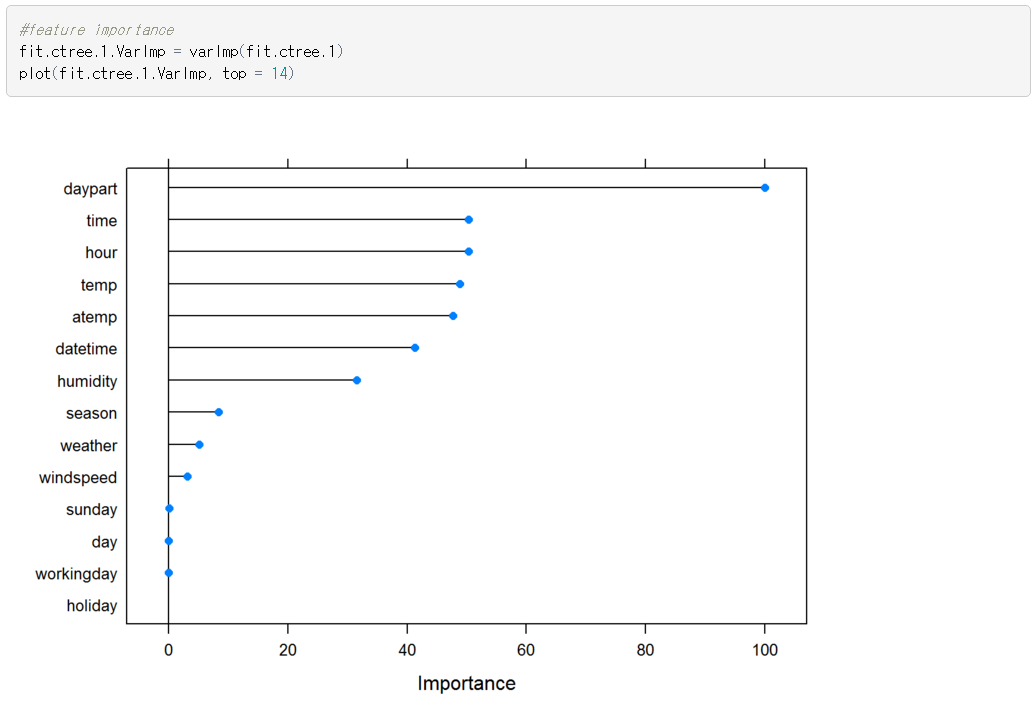The width and height of the screenshot is (1034, 710).
Task: Click the blue dot for time
Action: click(468, 220)
